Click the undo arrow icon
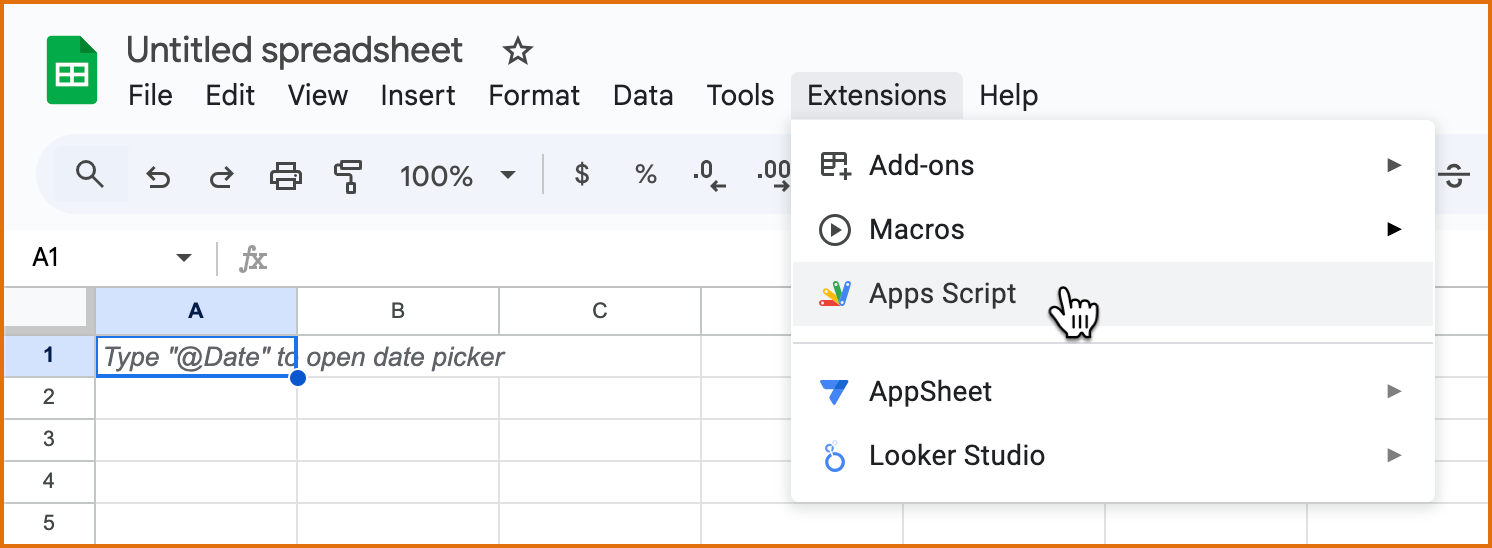The height and width of the screenshot is (548, 1492). (x=157, y=177)
